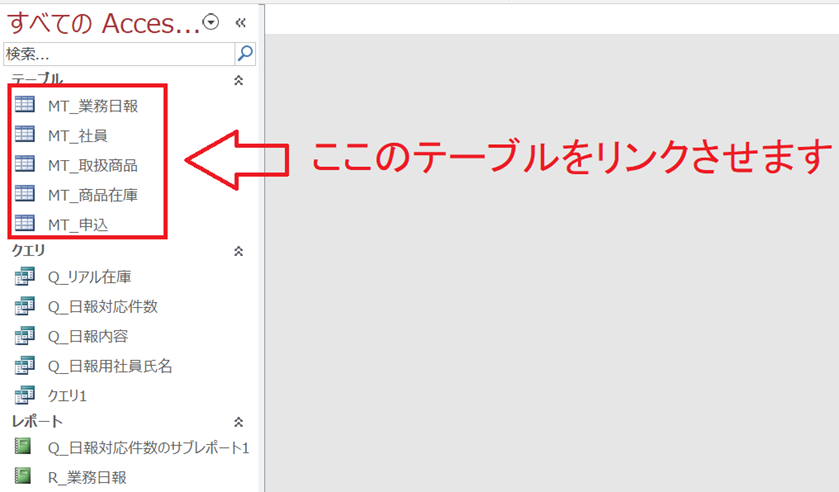Click the MT_取扱商品 table icon
This screenshot has height=492, width=839.
25,164
